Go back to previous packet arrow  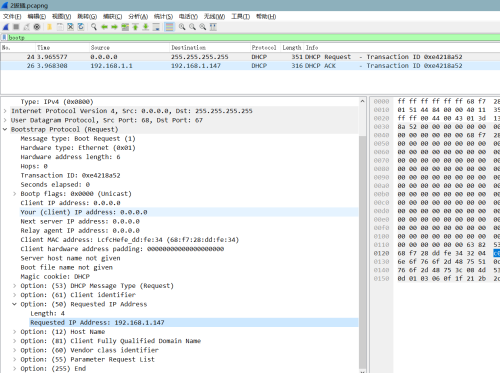coord(104,27)
